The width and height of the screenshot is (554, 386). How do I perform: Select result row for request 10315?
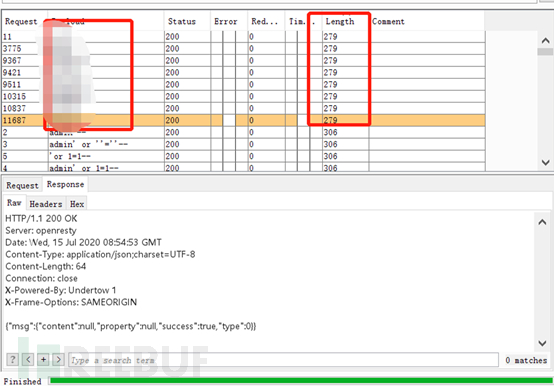coord(243,96)
